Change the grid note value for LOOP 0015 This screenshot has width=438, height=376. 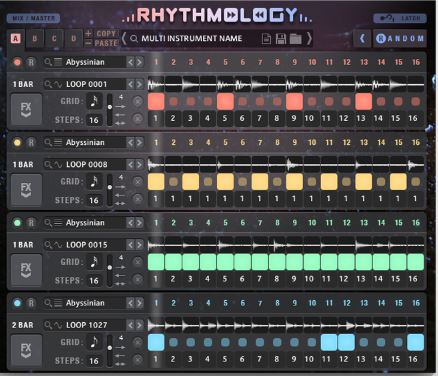coord(94,262)
